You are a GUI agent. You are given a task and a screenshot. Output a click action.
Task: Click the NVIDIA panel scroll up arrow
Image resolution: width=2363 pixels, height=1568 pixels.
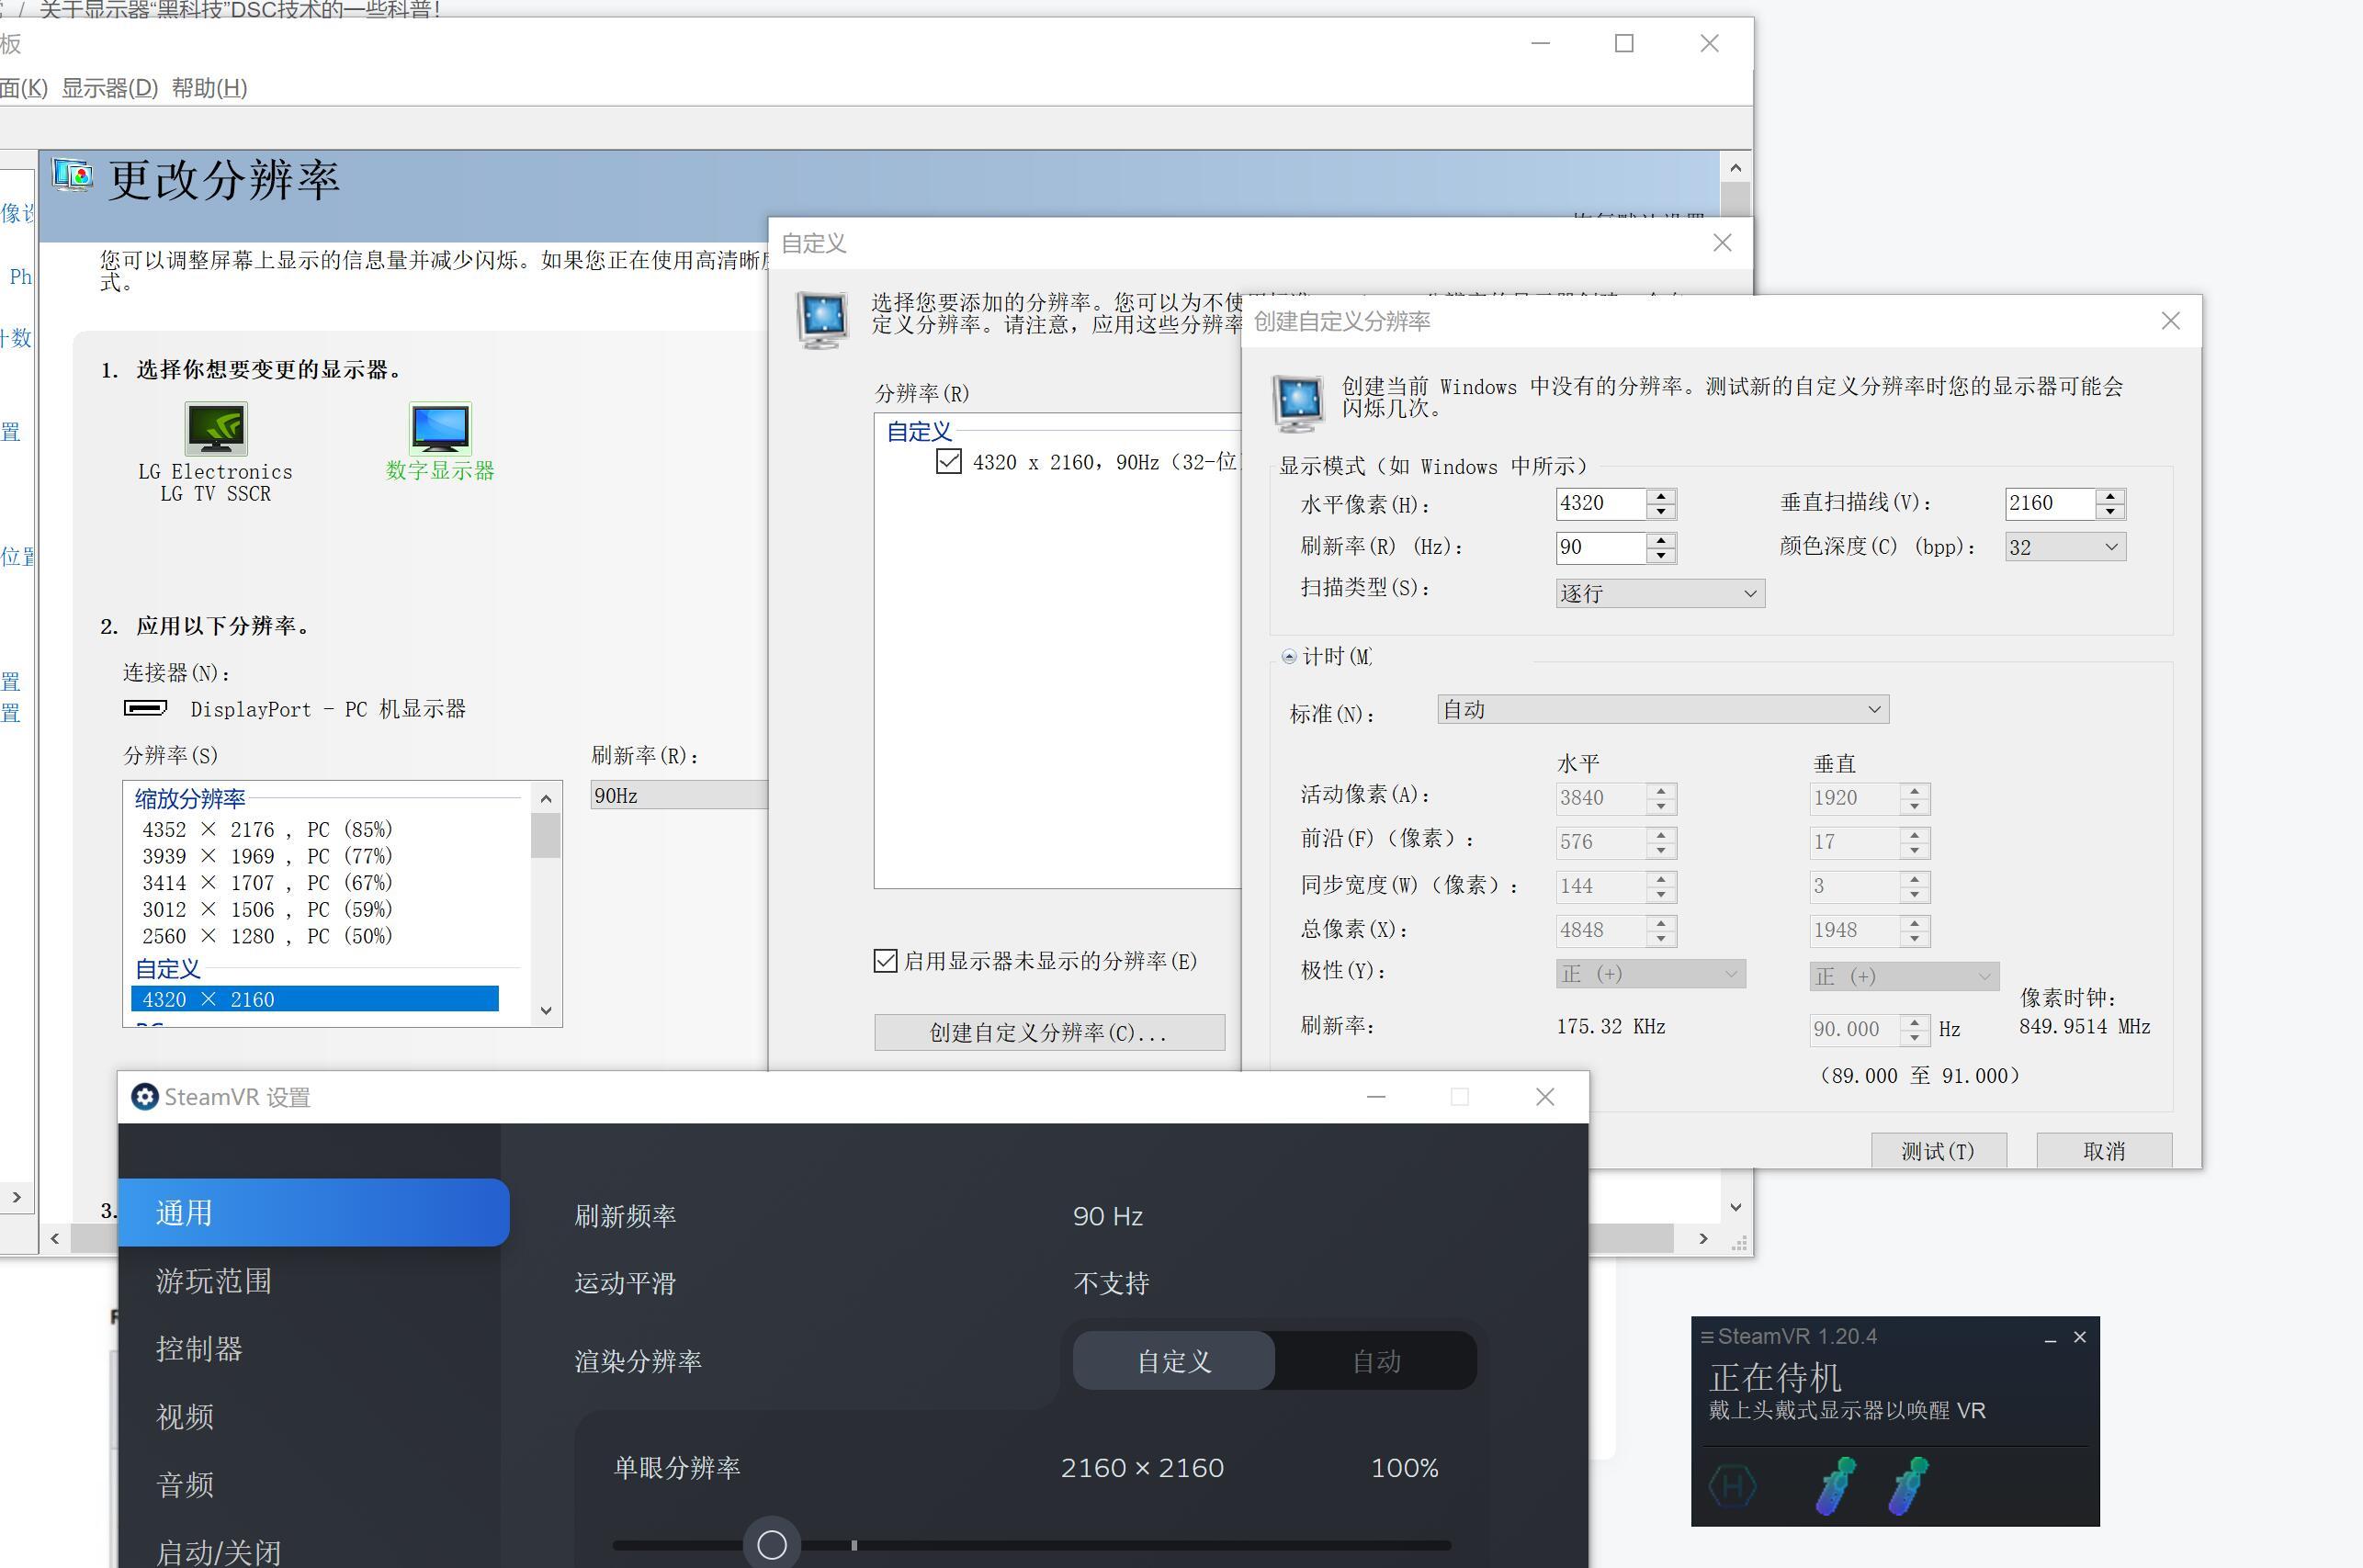1735,167
